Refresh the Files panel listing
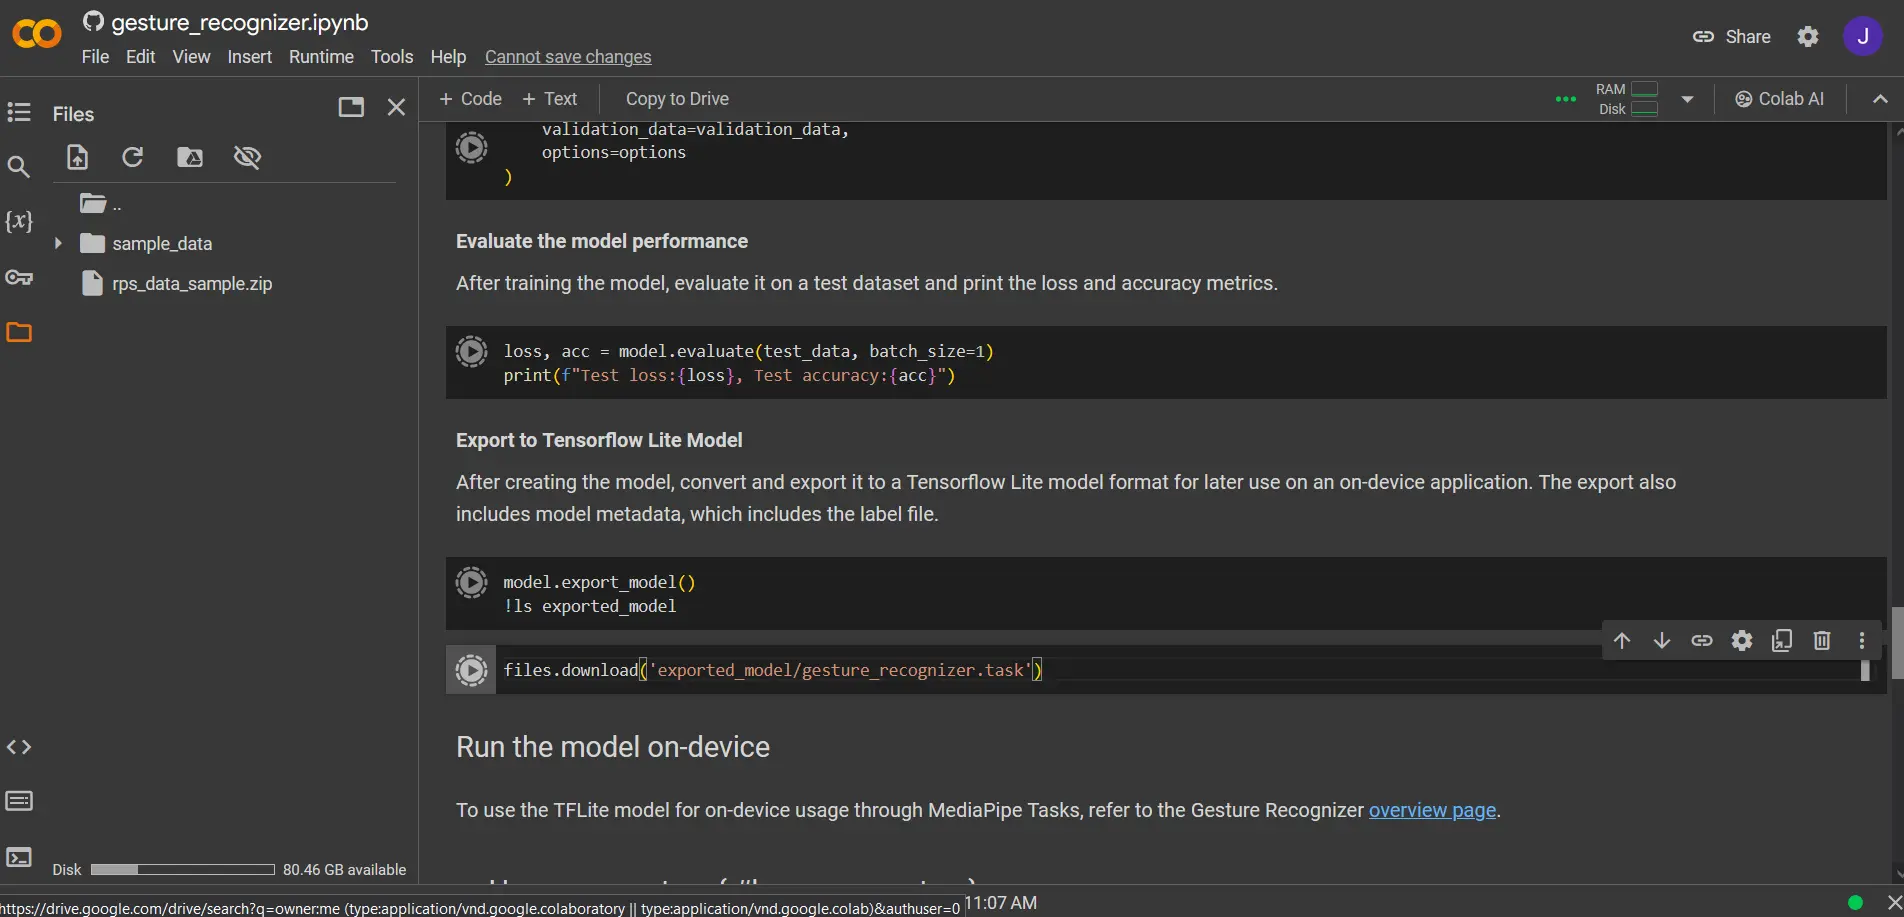1904x917 pixels. tap(132, 157)
